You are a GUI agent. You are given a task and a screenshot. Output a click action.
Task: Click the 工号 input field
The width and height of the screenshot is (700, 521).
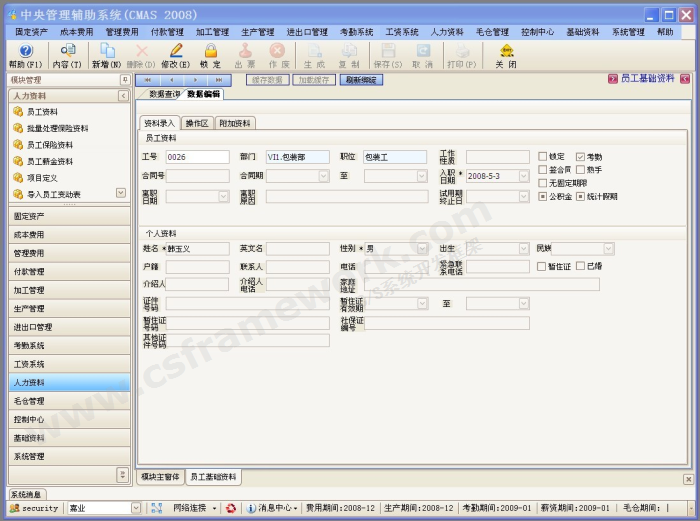point(197,157)
